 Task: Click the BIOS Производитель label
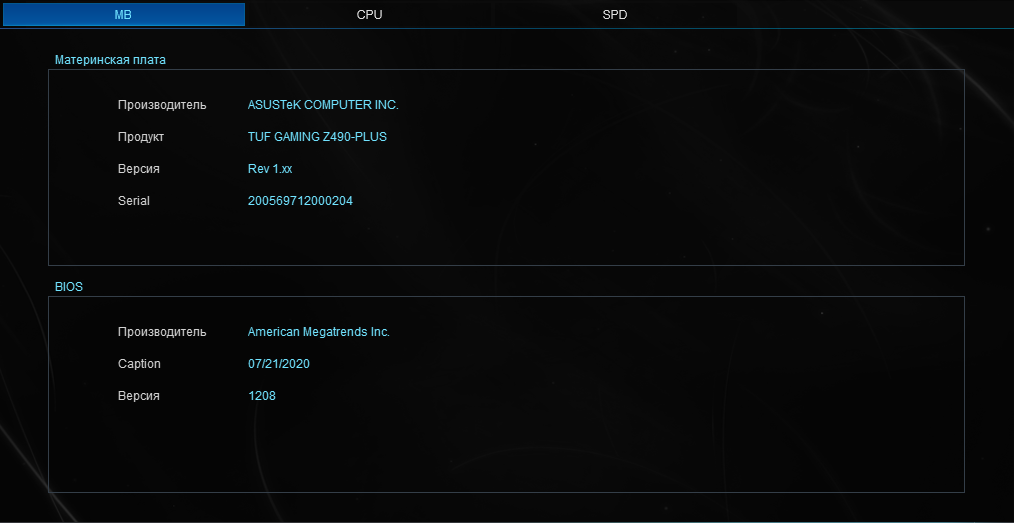pyautogui.click(x=162, y=332)
